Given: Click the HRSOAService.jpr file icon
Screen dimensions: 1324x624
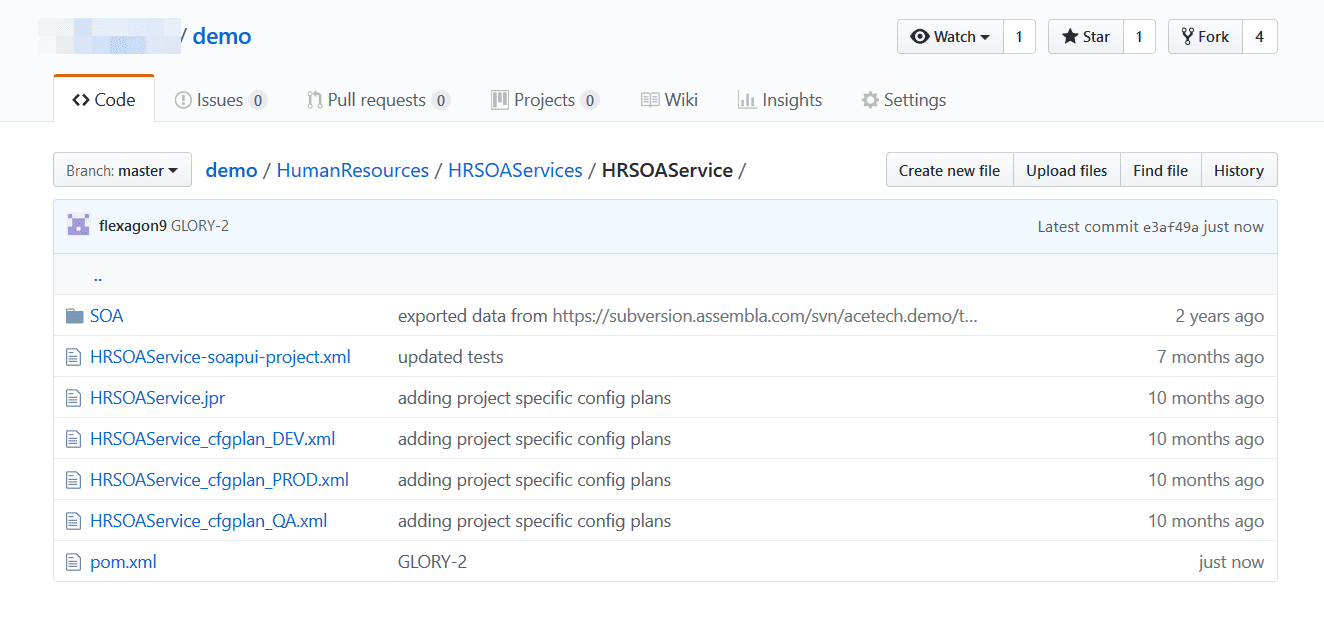Looking at the screenshot, I should click(72, 398).
